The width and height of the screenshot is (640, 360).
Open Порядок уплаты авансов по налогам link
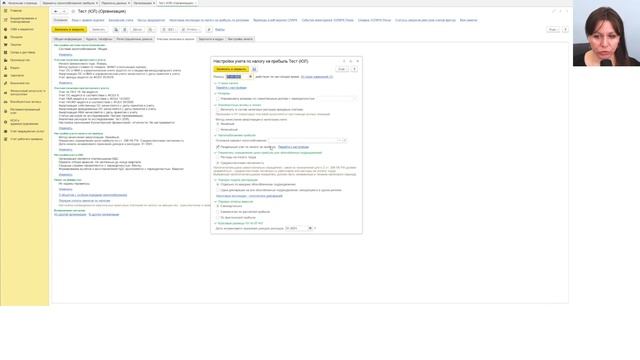(x=84, y=201)
